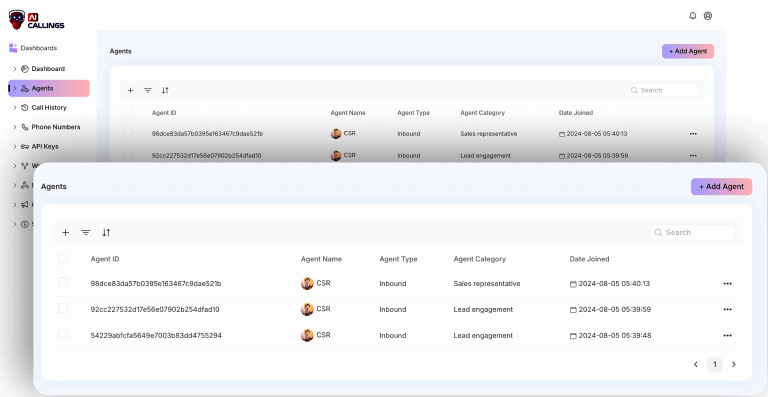Screen dimensions: 768x397
Task: Open the notifications bell icon
Action: (693, 16)
